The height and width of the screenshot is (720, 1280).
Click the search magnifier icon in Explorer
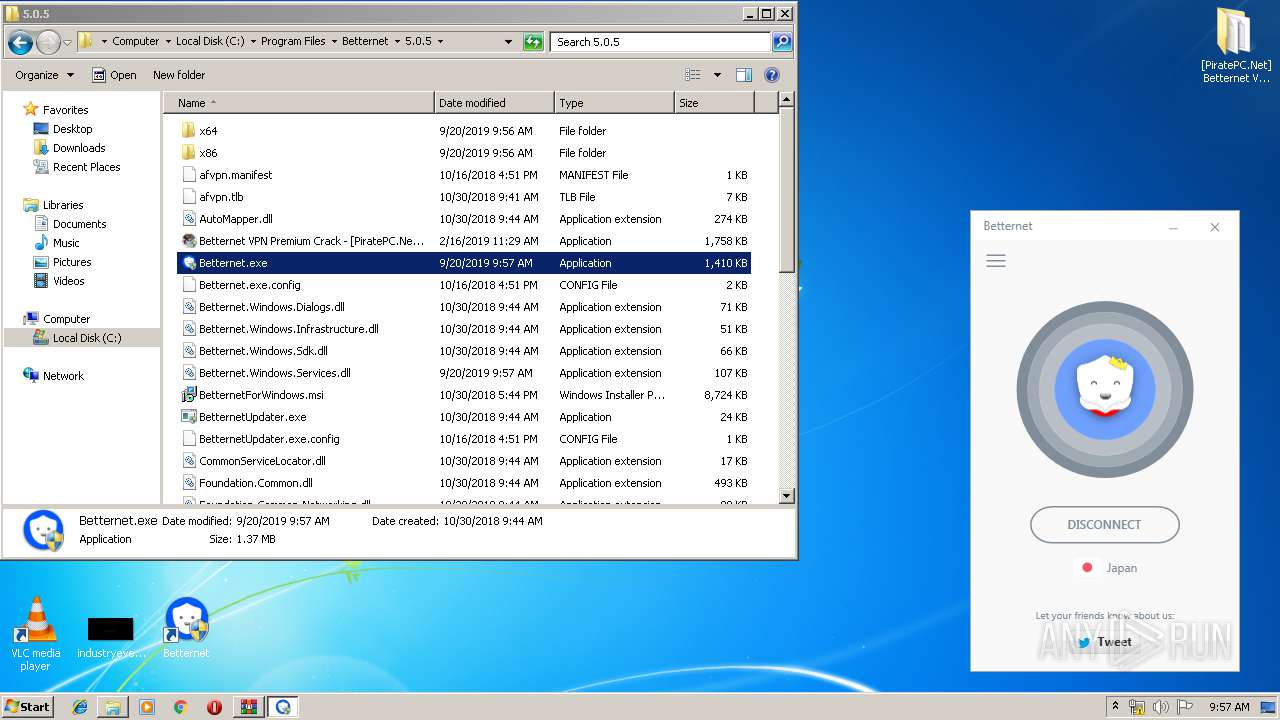point(782,42)
